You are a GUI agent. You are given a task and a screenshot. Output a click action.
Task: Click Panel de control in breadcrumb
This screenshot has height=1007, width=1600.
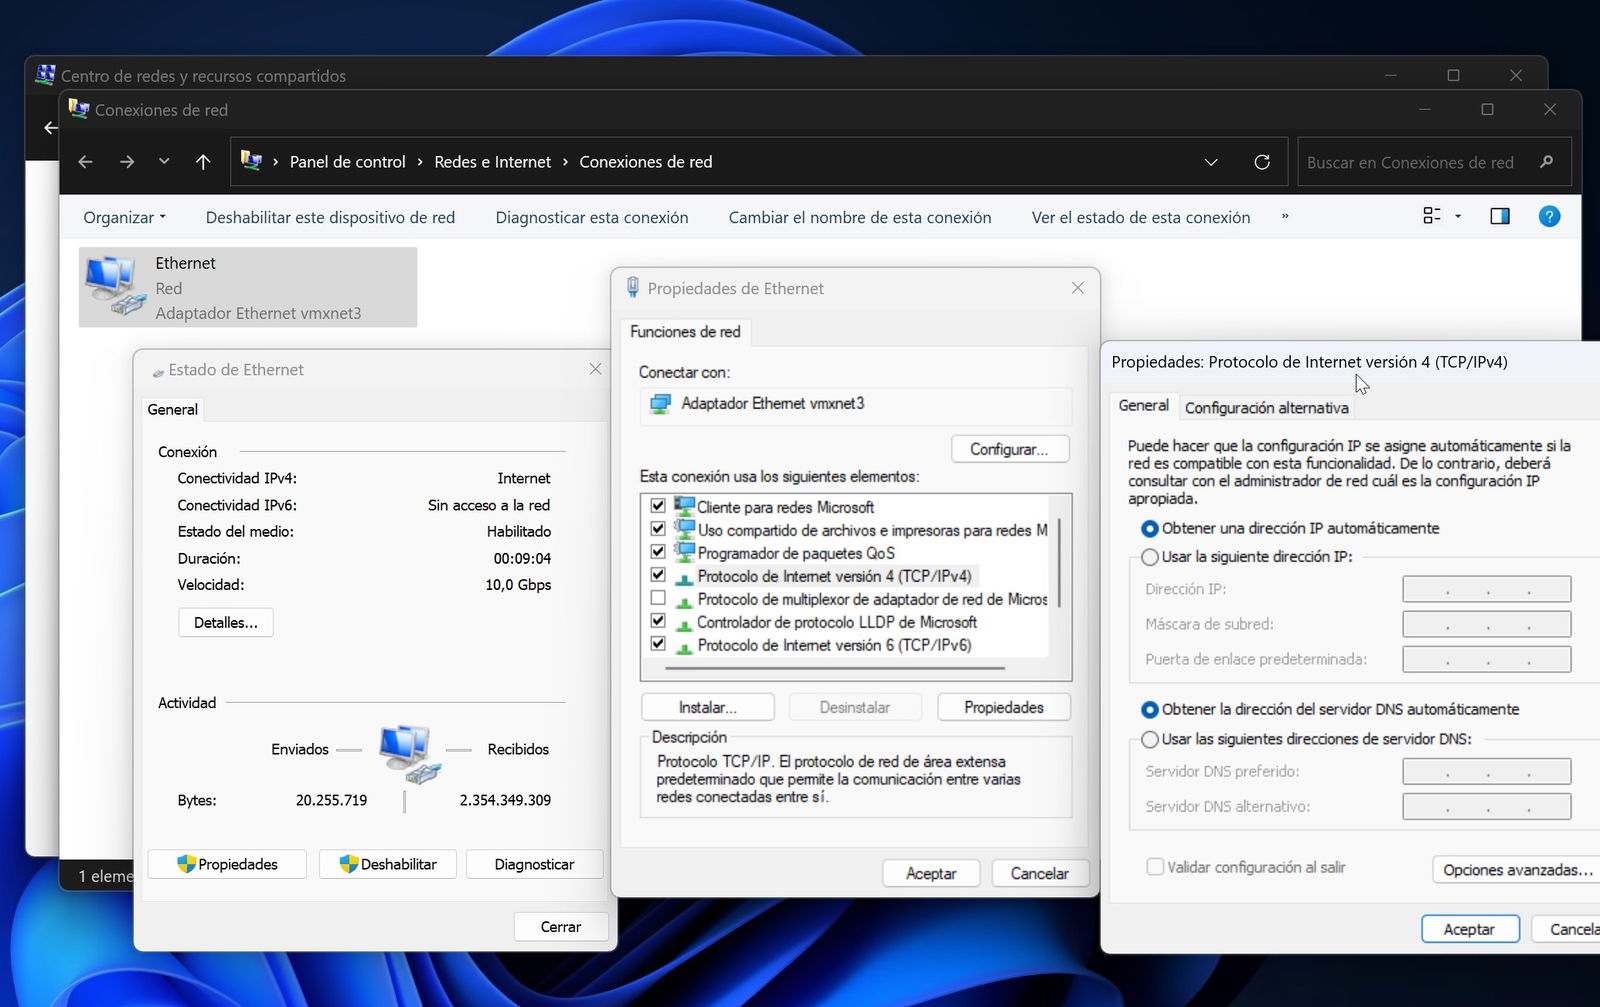point(348,162)
